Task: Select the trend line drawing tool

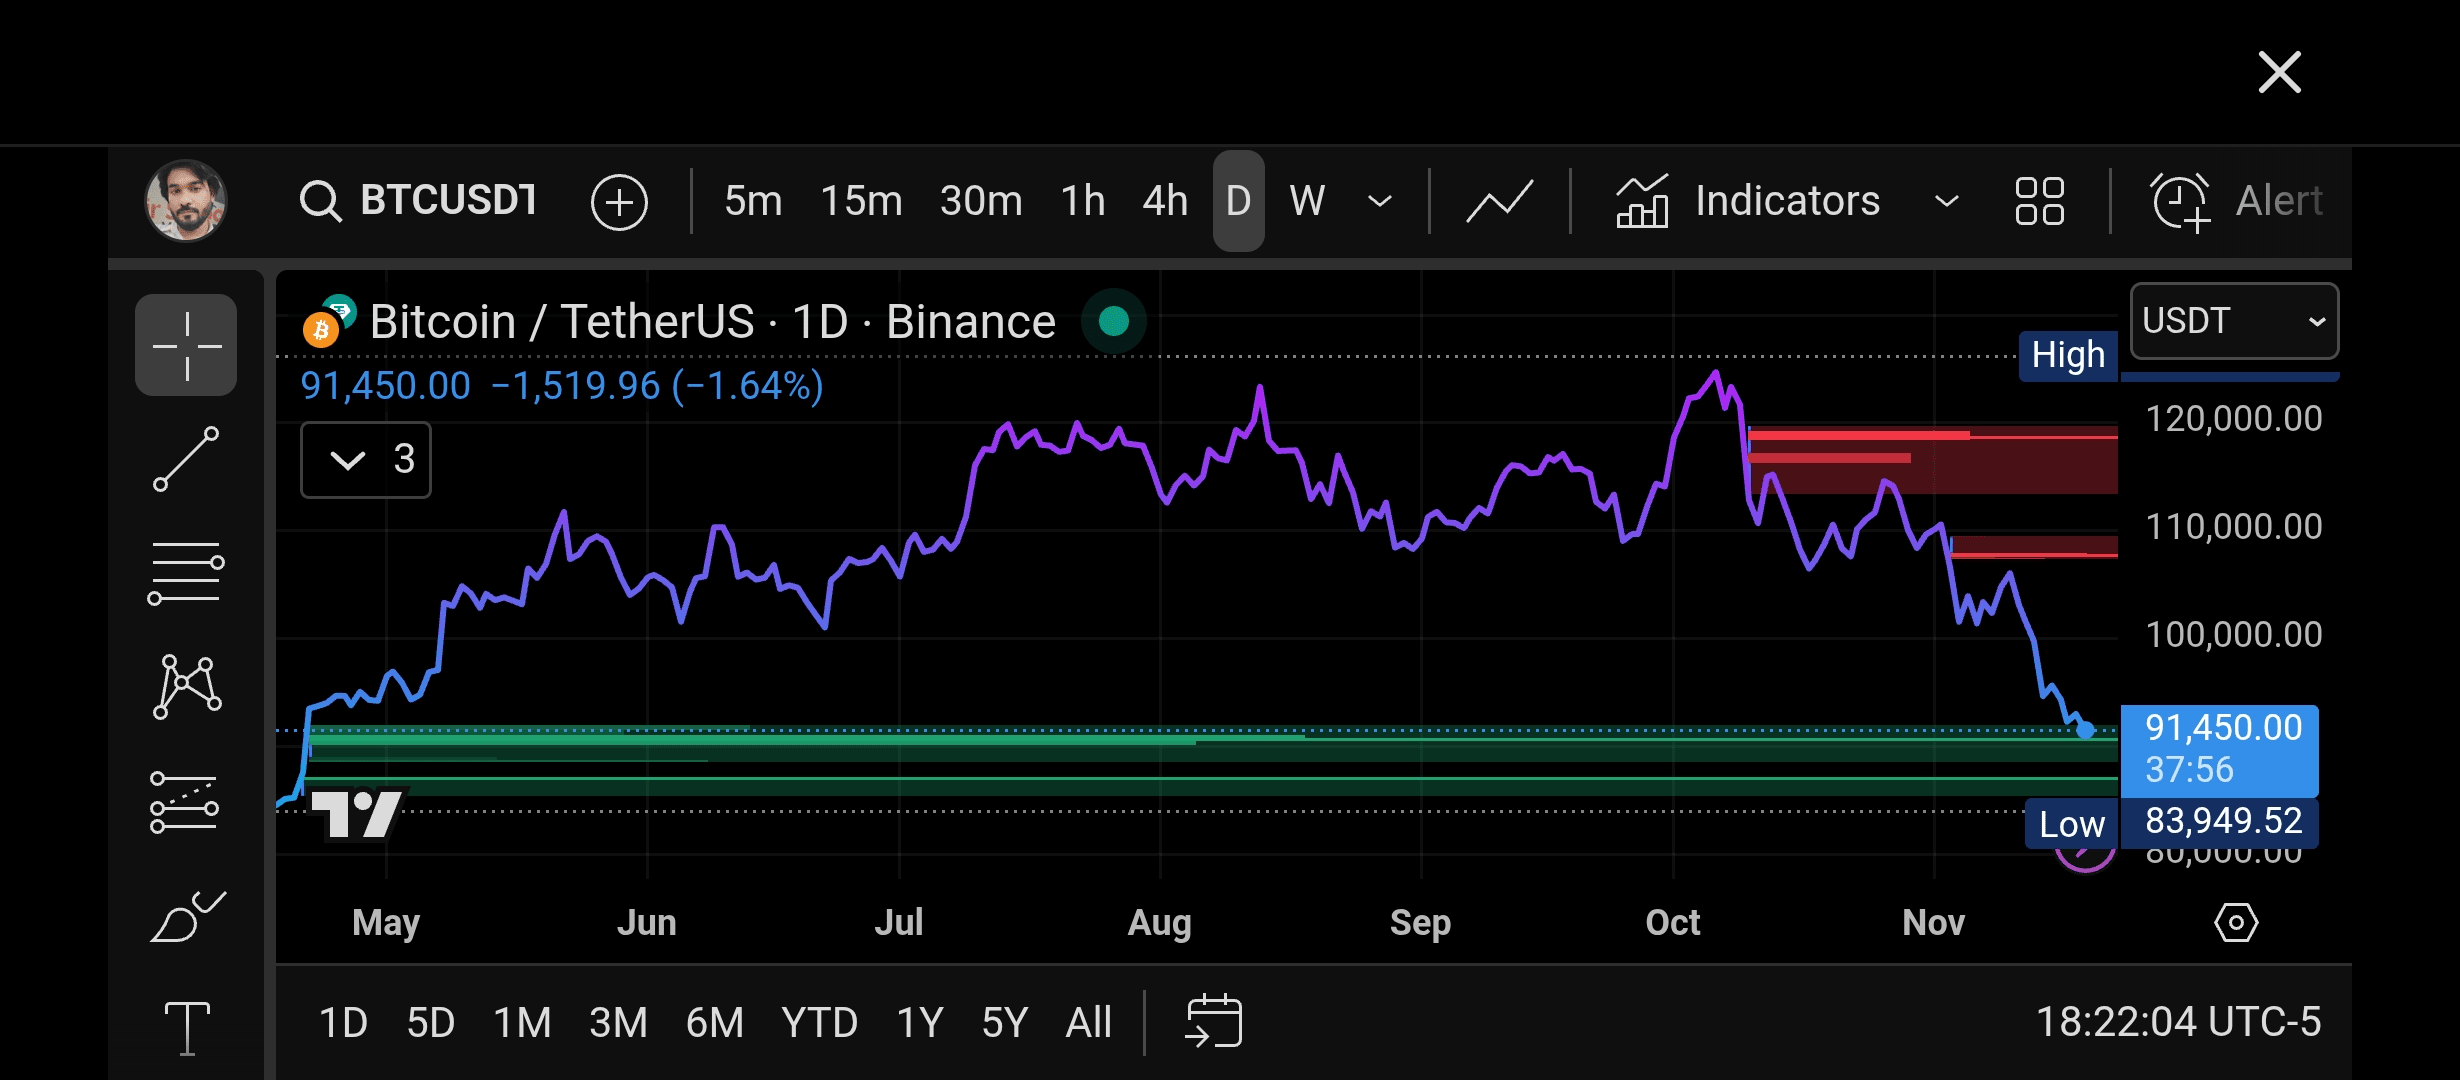Action: click(x=186, y=459)
